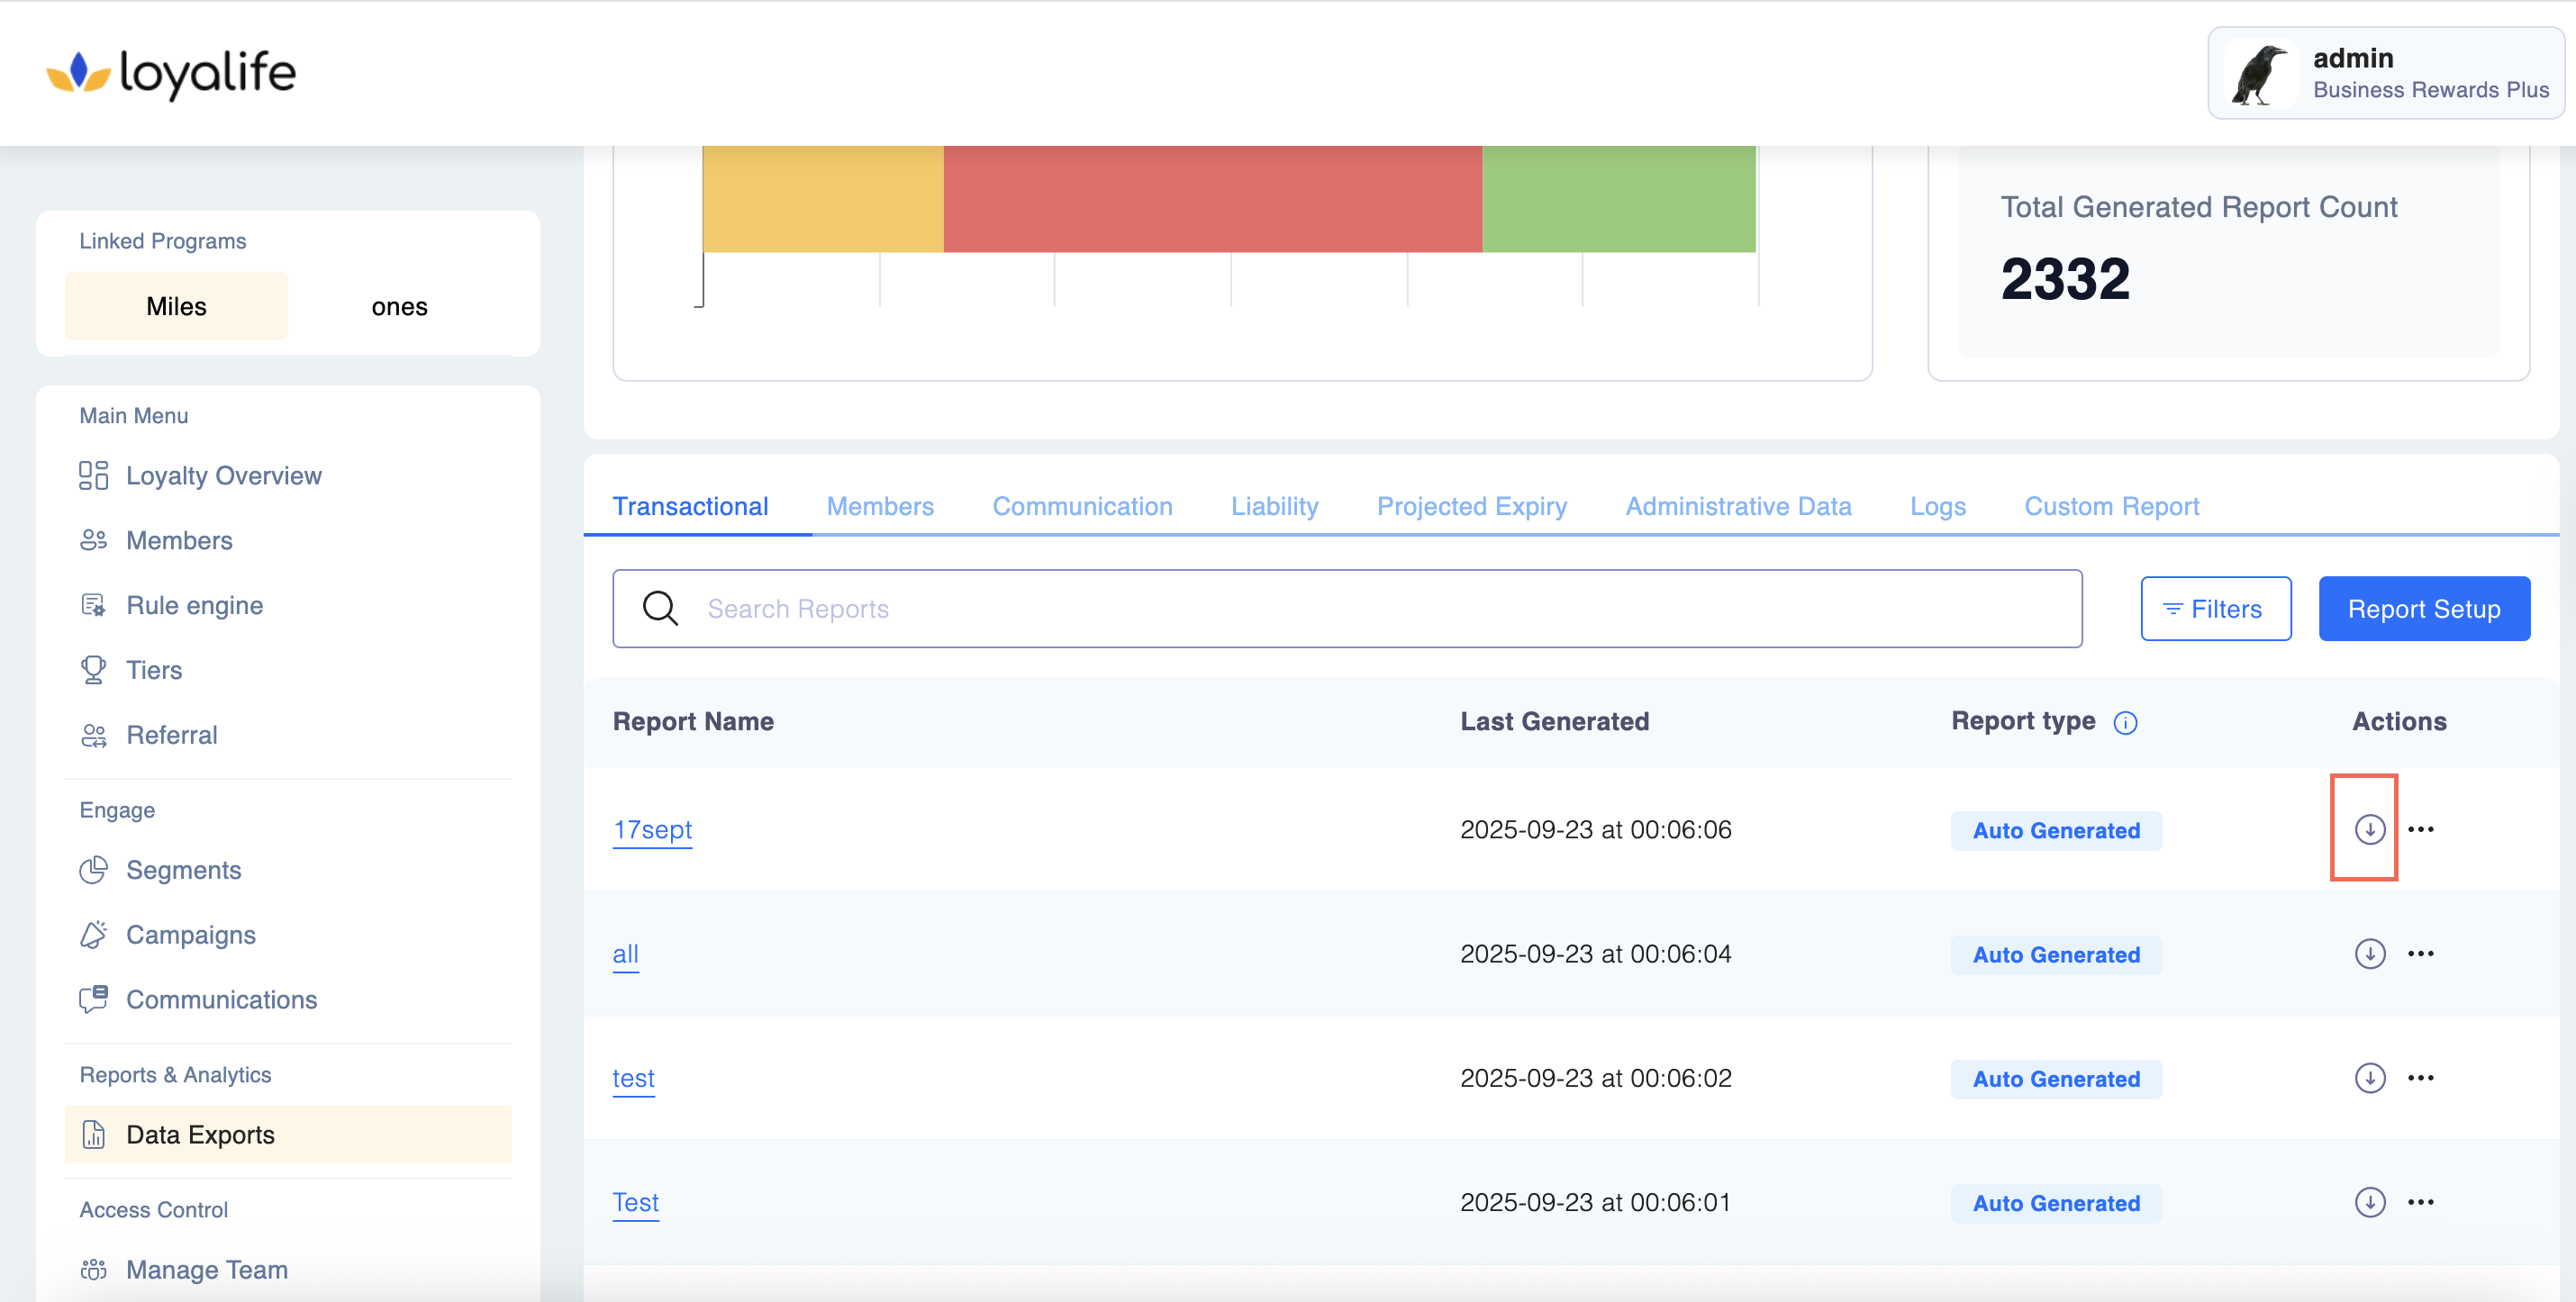The image size is (2576, 1302).
Task: Click Report type info icon
Action: [x=2125, y=722]
